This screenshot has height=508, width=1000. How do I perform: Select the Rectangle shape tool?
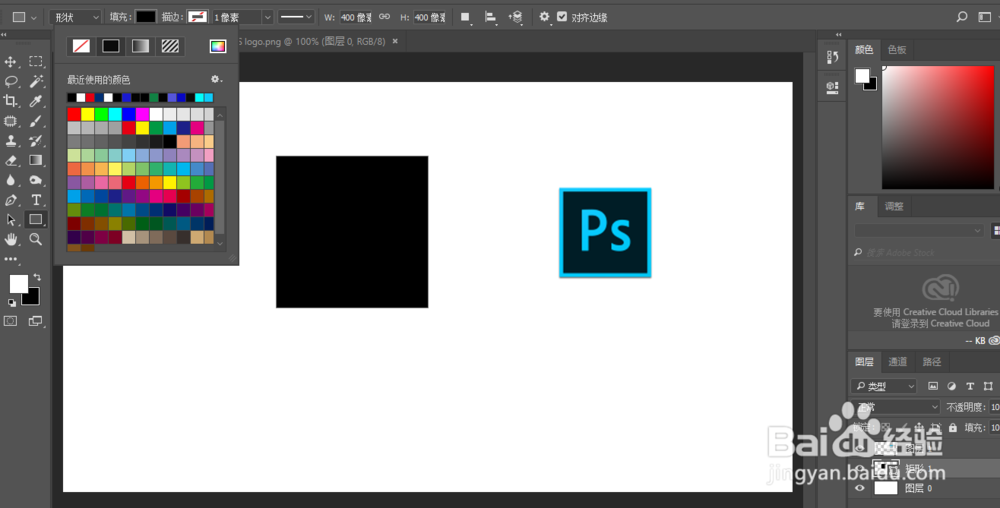pyautogui.click(x=36, y=220)
